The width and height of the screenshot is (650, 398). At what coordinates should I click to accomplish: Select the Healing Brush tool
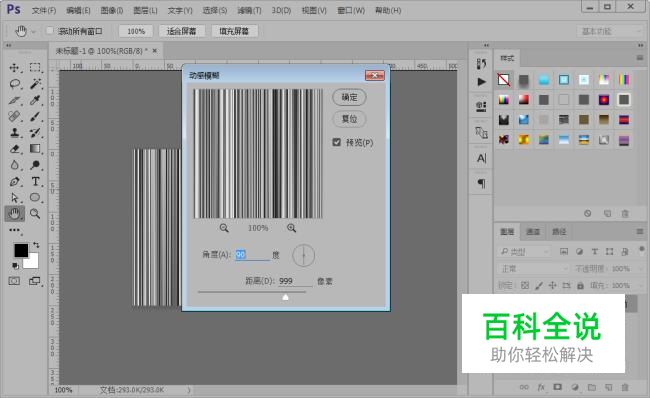click(15, 116)
